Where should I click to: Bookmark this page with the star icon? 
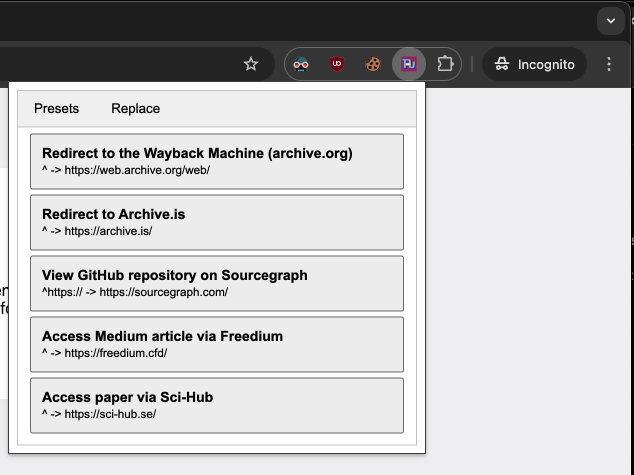[251, 64]
